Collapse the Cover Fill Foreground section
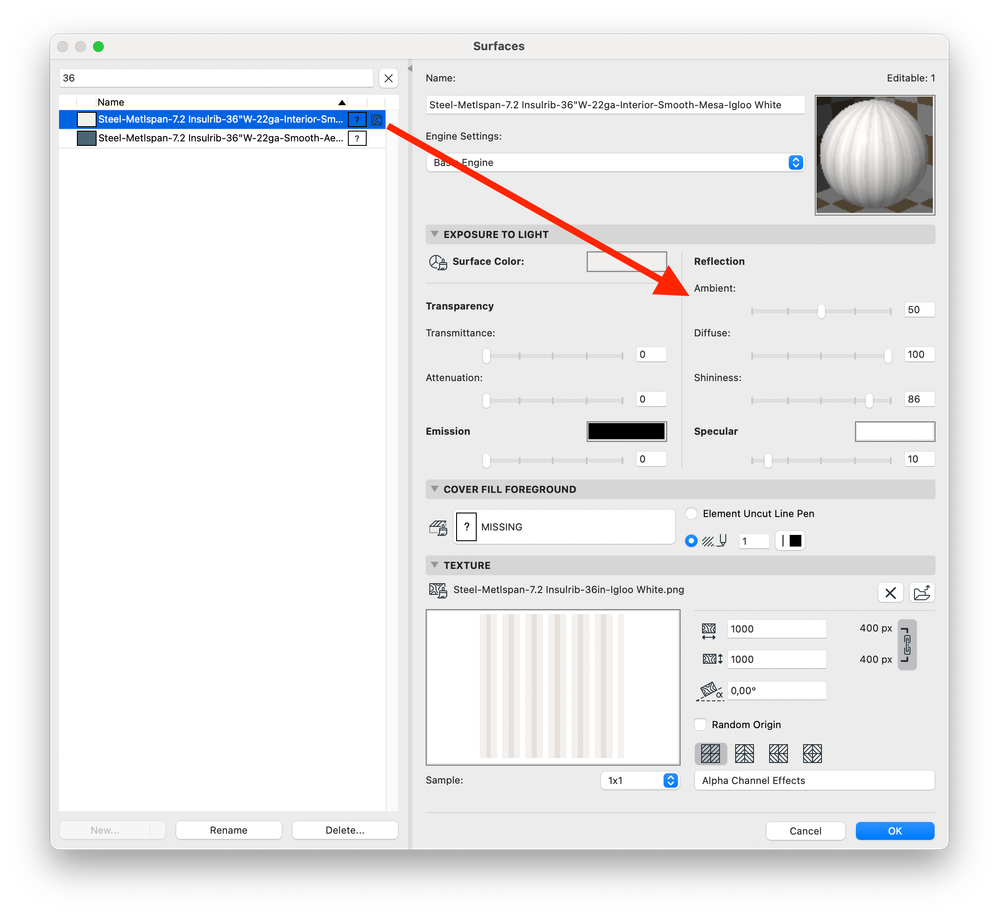Screen dimensions: 999x916 (435, 489)
